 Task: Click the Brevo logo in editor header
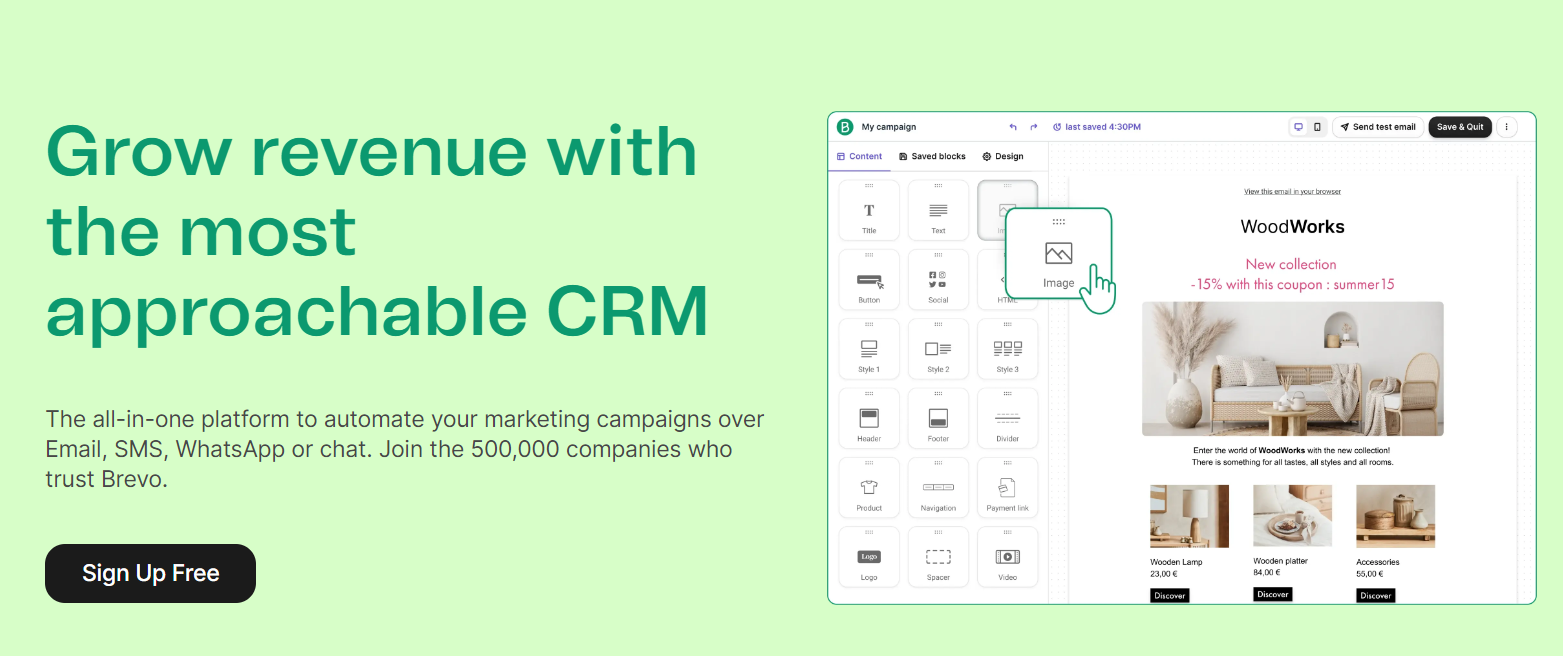tap(845, 127)
